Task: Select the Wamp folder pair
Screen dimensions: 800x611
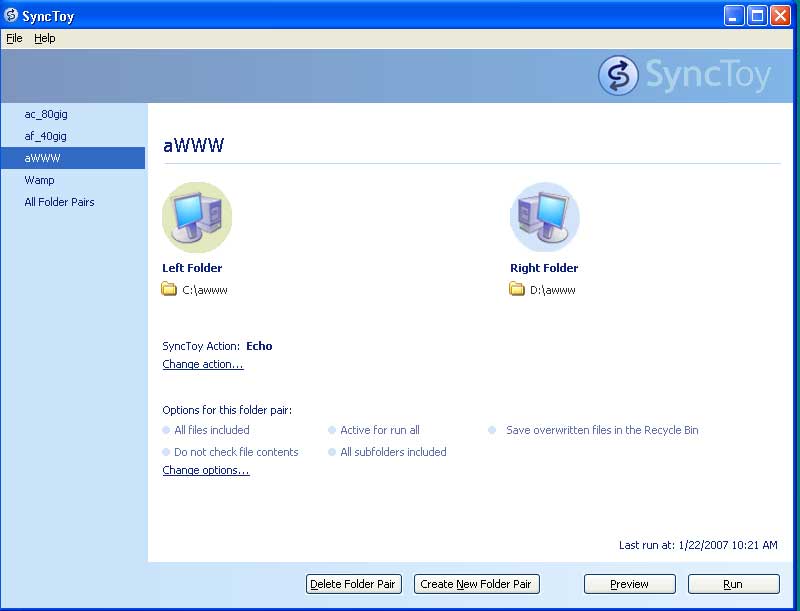Action: click(x=73, y=180)
